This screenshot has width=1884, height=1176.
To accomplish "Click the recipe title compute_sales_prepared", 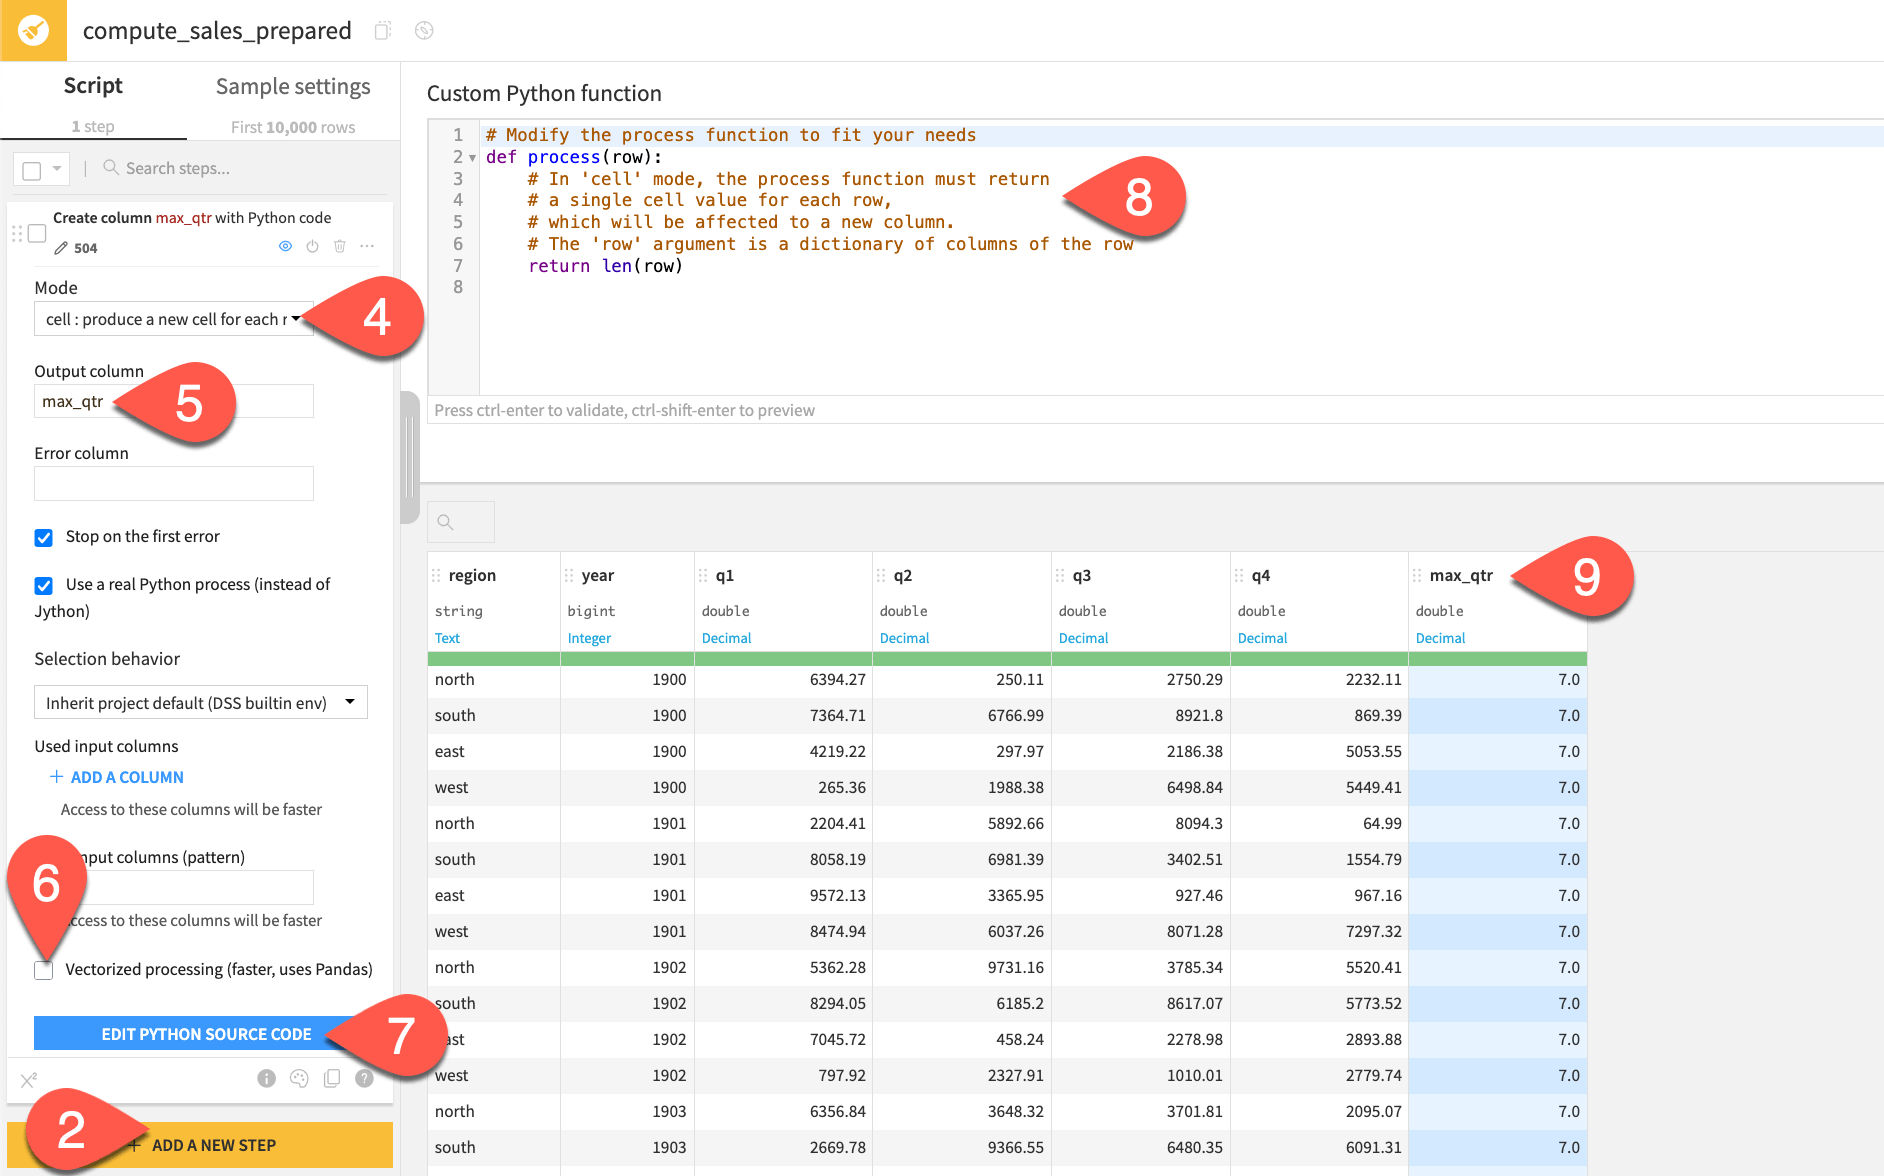I will click(217, 31).
